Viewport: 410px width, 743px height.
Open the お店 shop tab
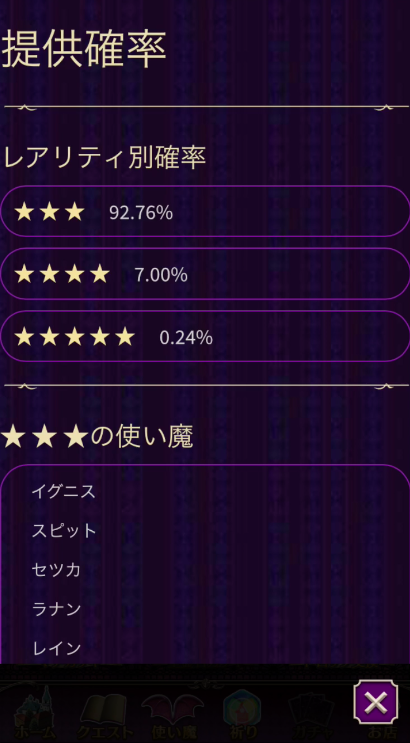coord(383,732)
